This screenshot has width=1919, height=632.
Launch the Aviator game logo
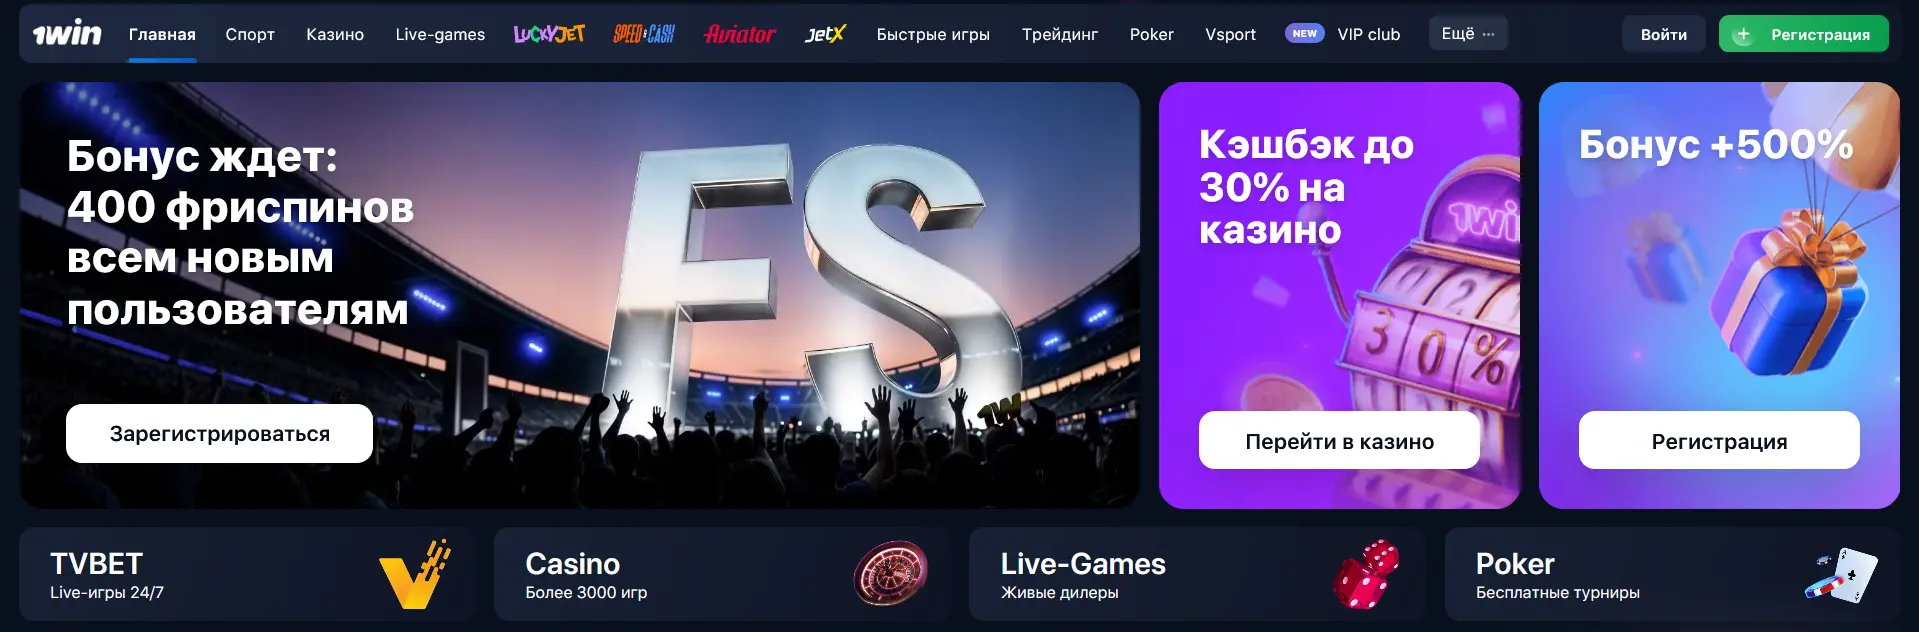point(740,34)
